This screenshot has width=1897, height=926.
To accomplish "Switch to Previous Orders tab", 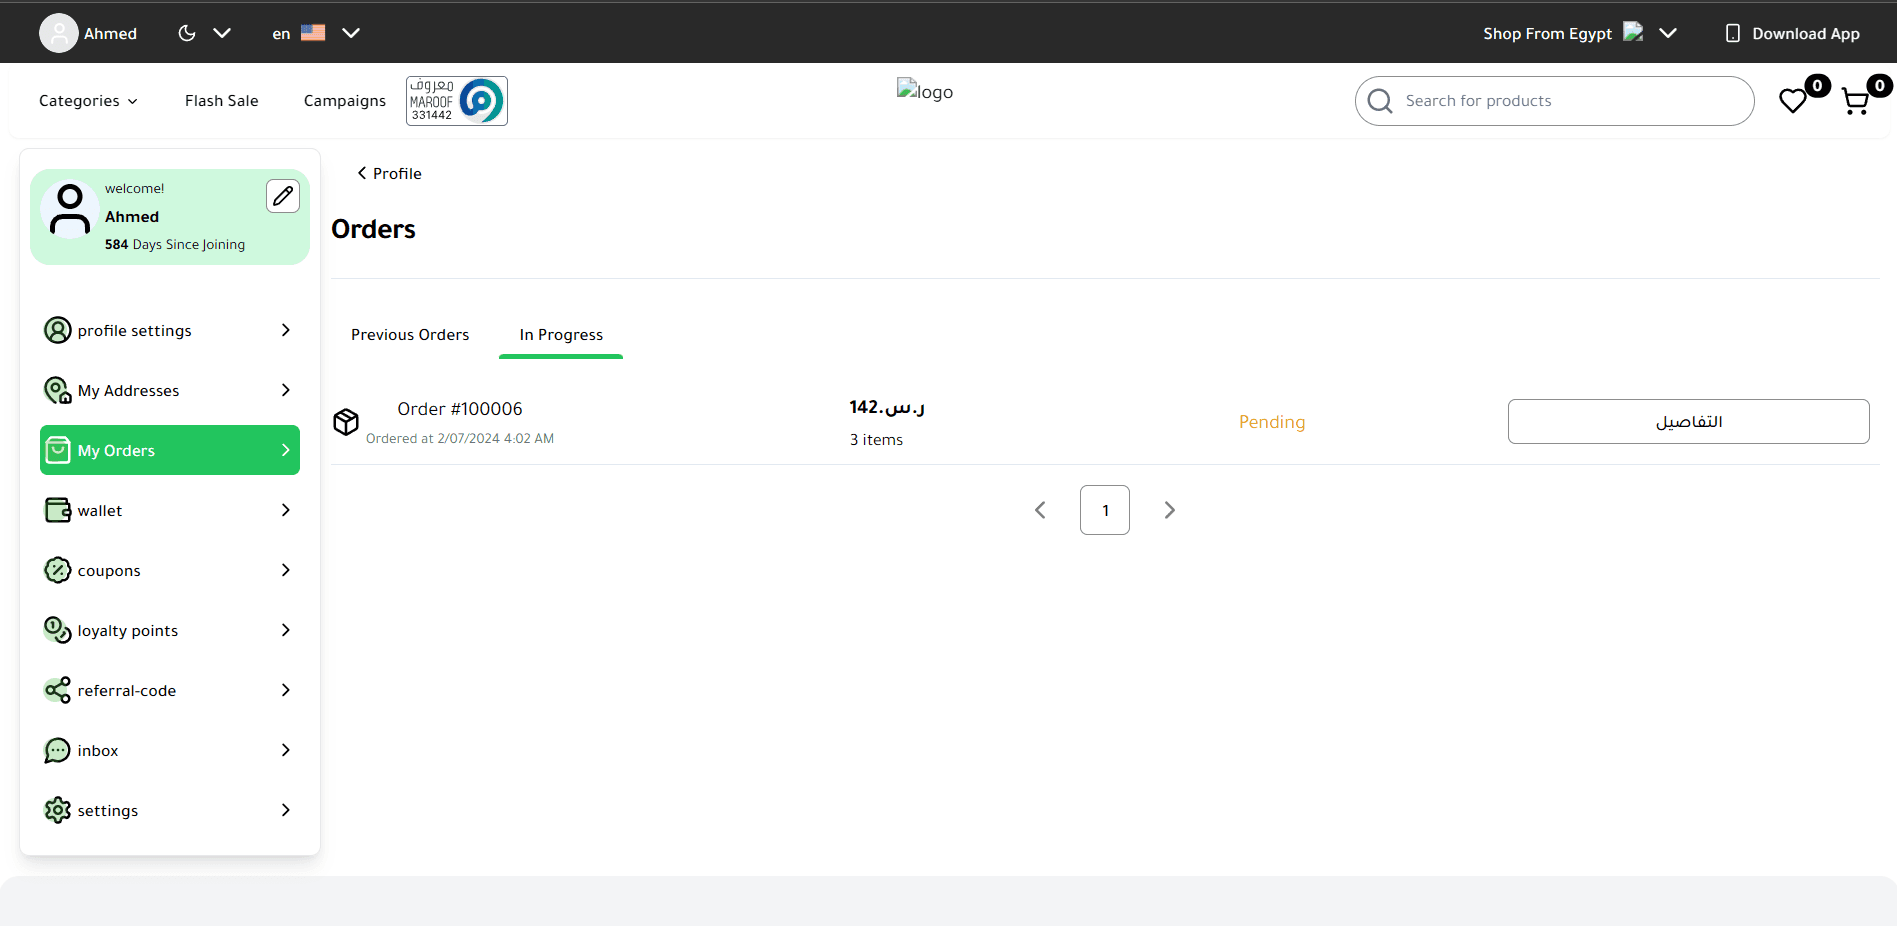I will [x=410, y=335].
